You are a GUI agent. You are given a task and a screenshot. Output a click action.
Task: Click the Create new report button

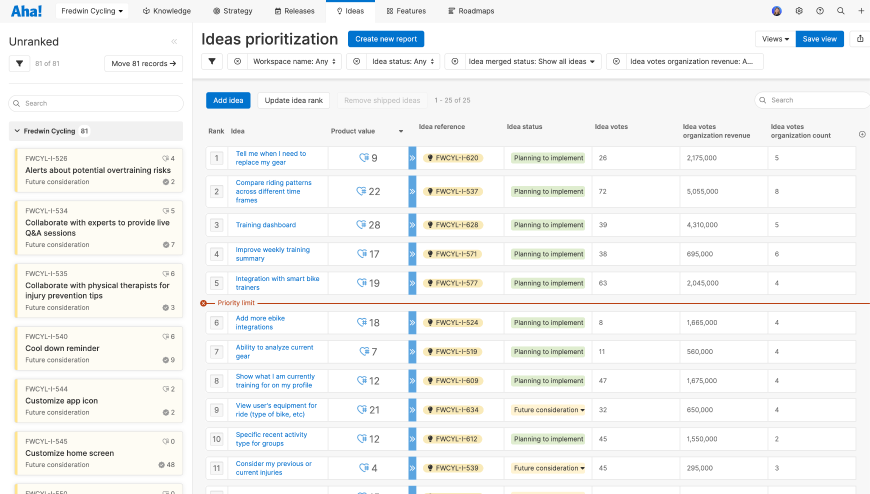[385, 39]
